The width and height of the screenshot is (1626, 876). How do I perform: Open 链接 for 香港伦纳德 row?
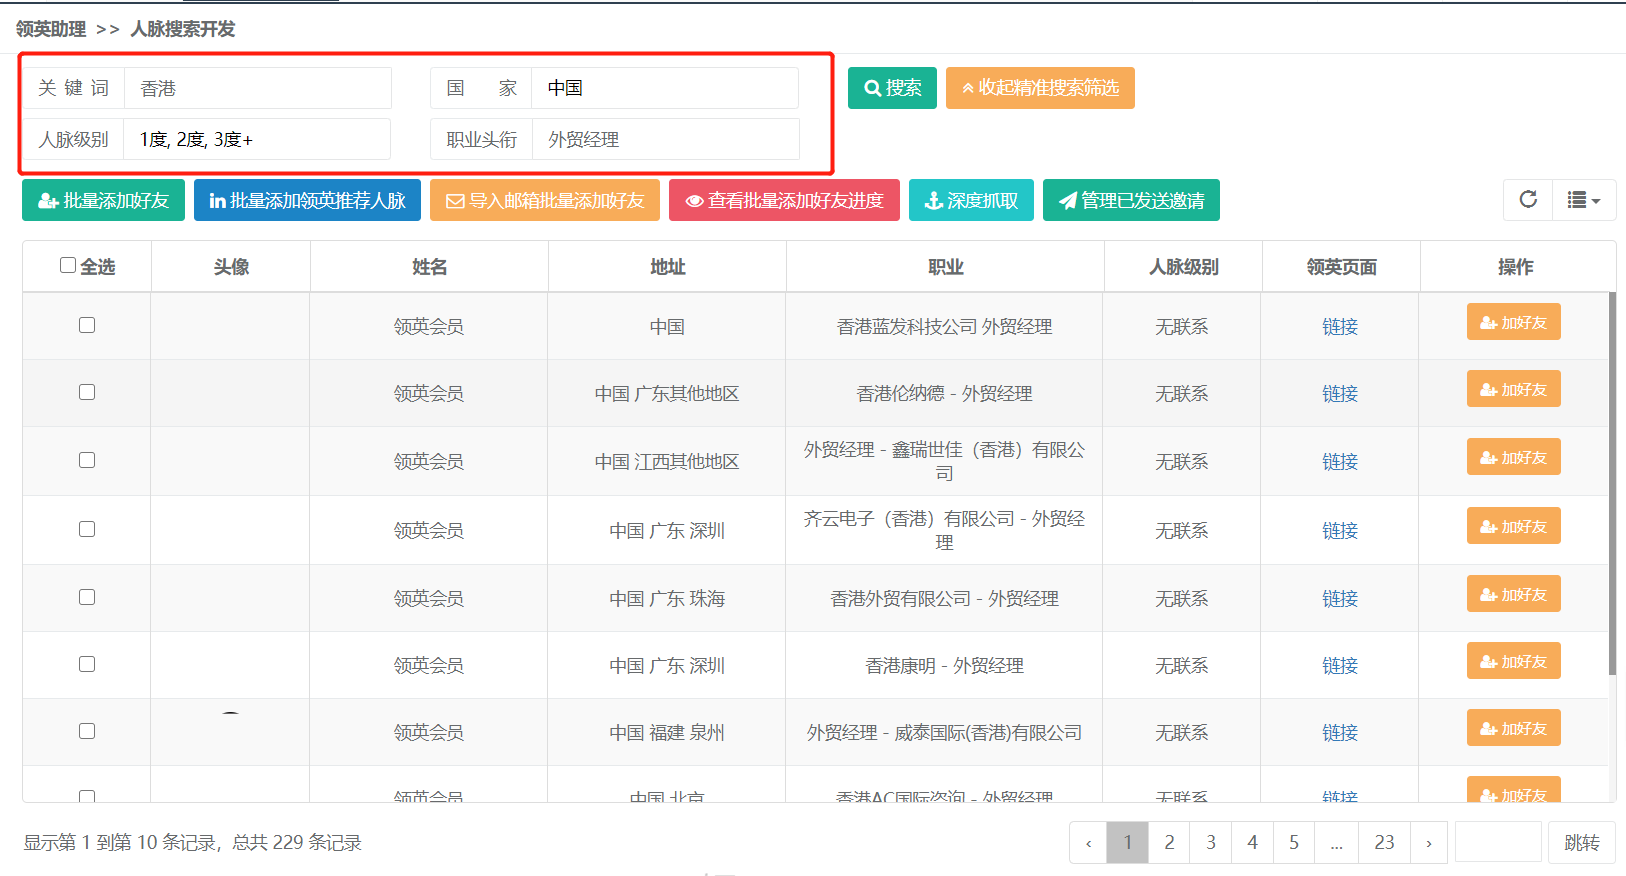(1340, 393)
